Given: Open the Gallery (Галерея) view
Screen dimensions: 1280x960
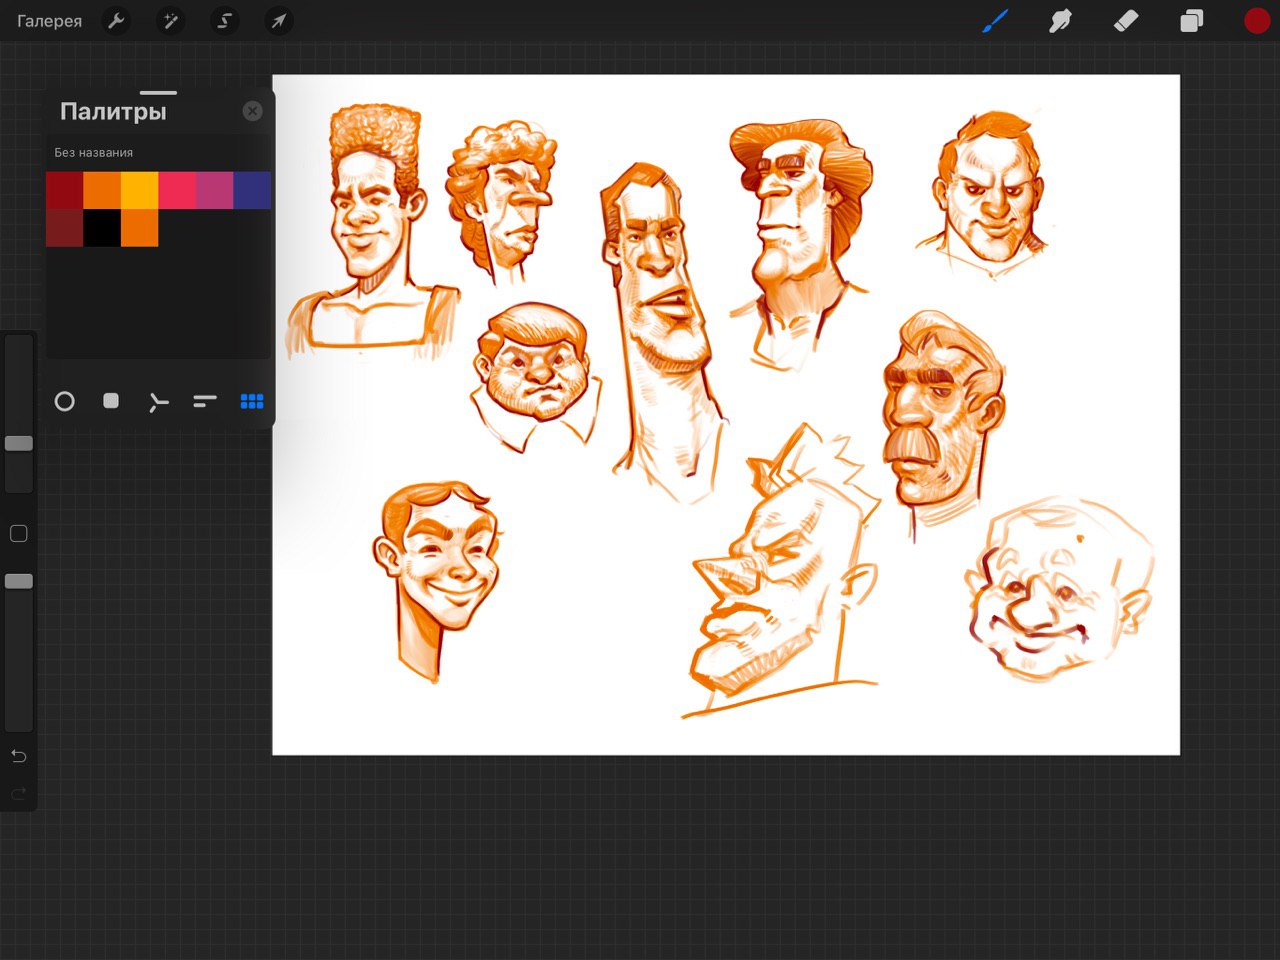Looking at the screenshot, I should click(x=49, y=21).
